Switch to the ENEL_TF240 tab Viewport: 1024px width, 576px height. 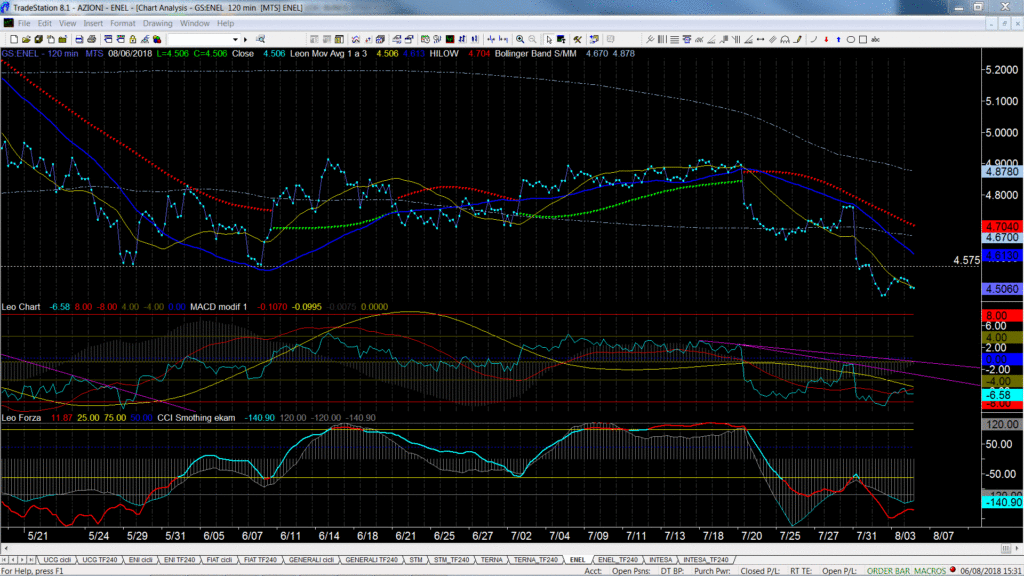coord(618,560)
